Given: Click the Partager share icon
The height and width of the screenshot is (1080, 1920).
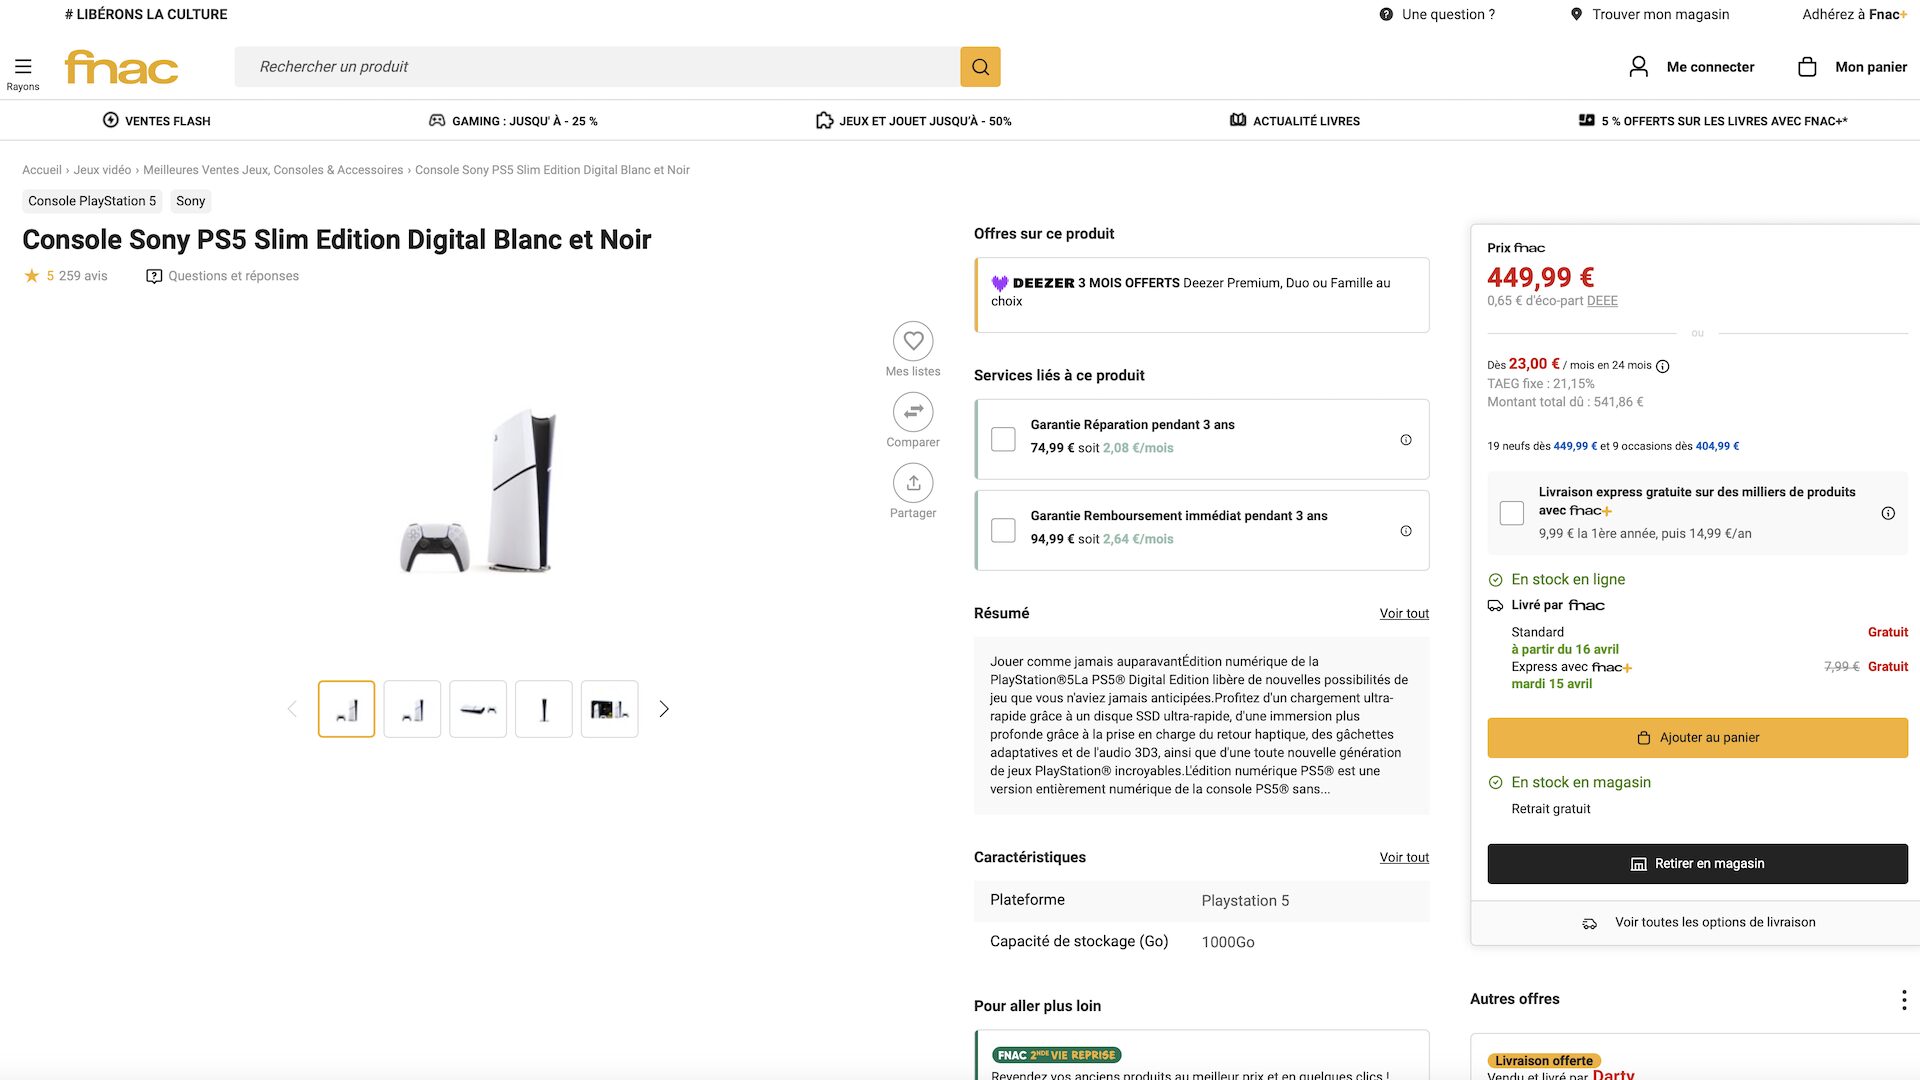Looking at the screenshot, I should tap(913, 483).
